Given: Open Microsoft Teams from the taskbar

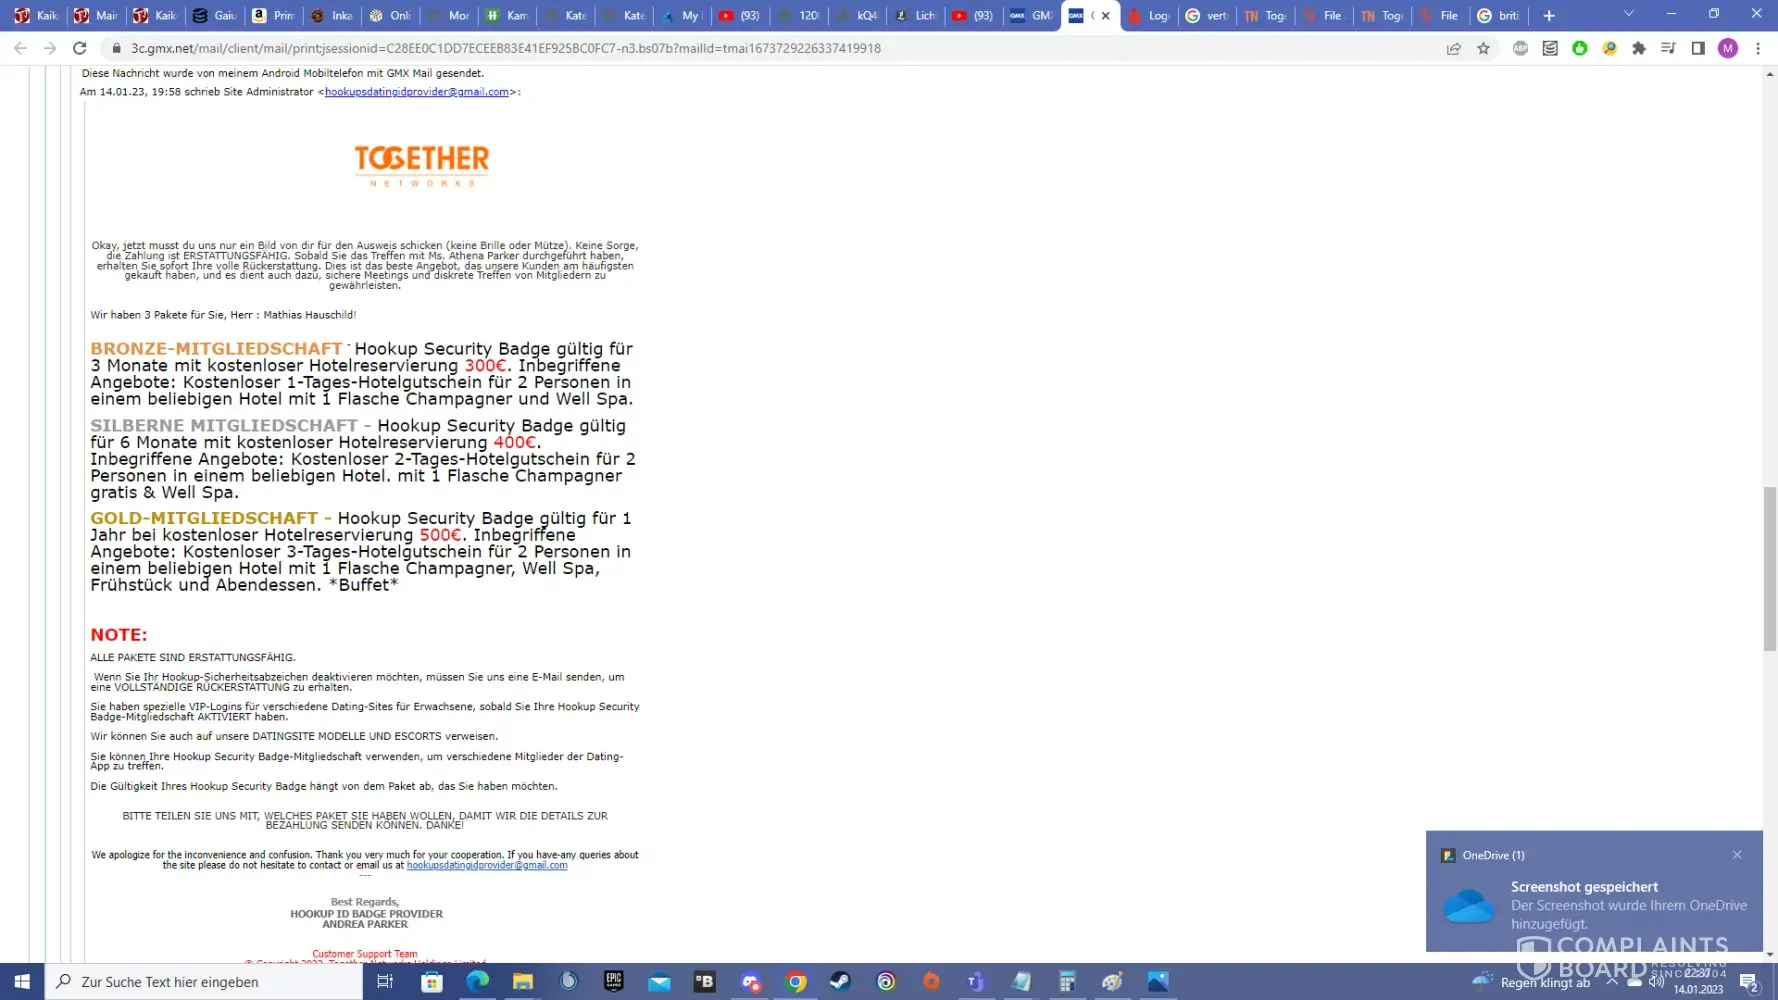Looking at the screenshot, I should (977, 982).
